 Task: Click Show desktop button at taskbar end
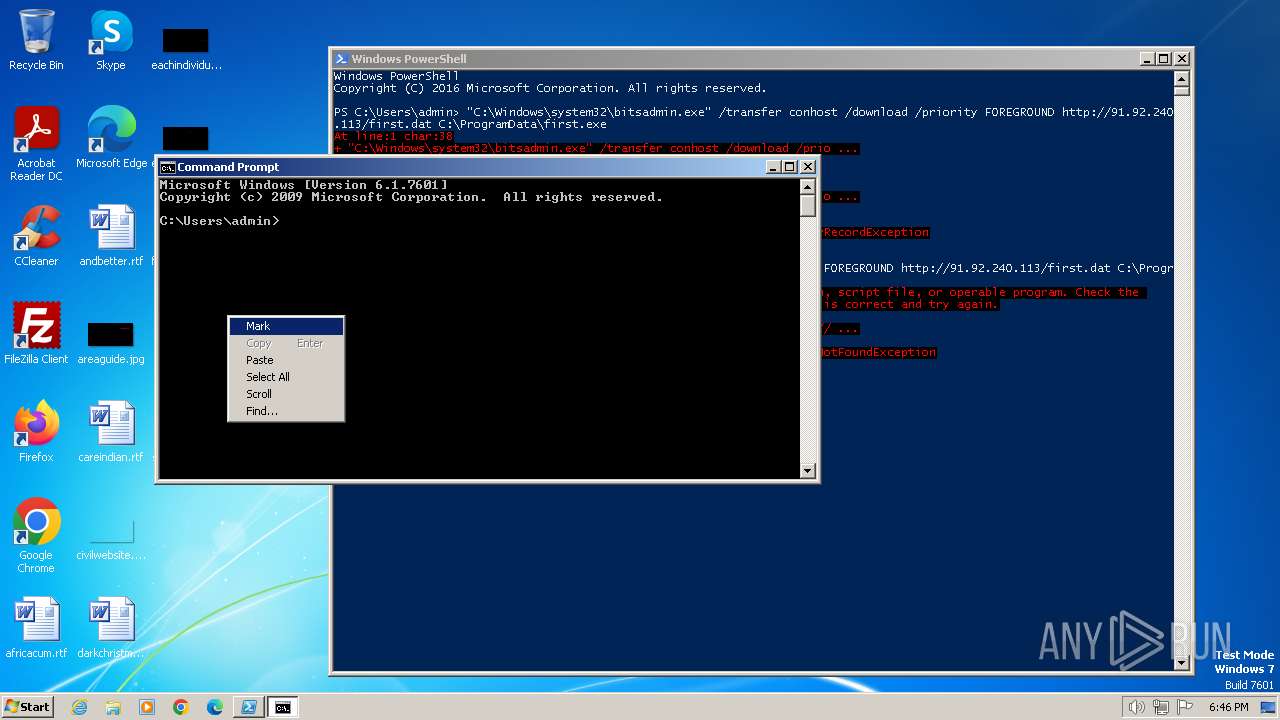click(x=1270, y=707)
